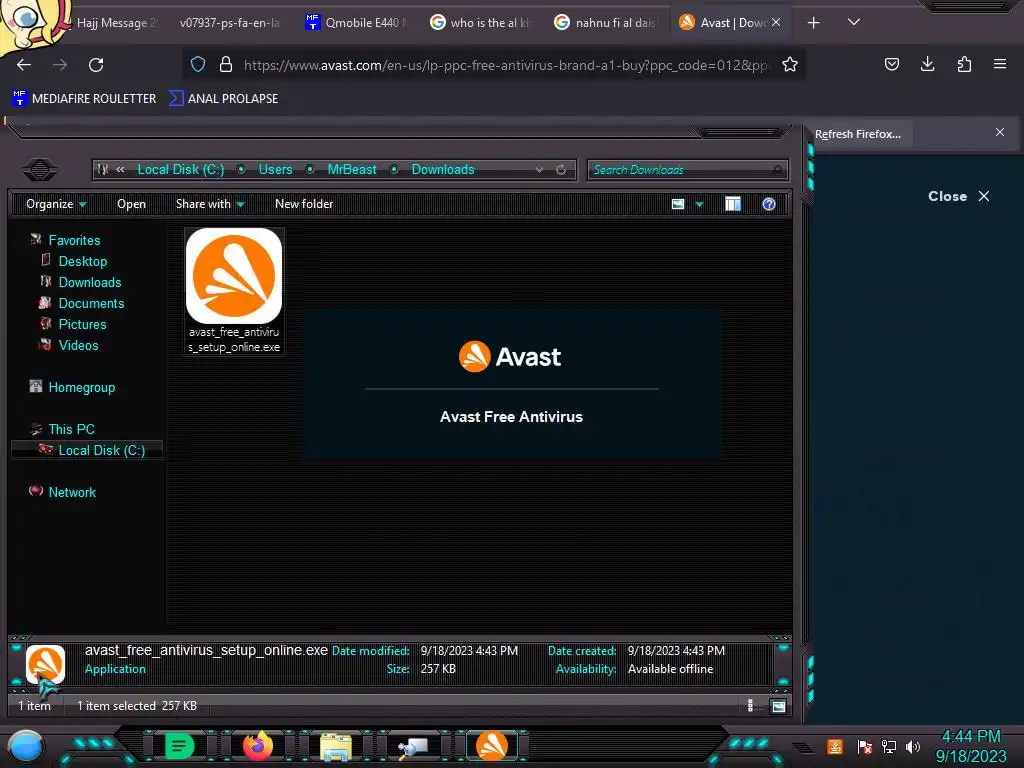The height and width of the screenshot is (768, 1024).
Task: Click Explorer back navigation button
Action: [x=40, y=170]
